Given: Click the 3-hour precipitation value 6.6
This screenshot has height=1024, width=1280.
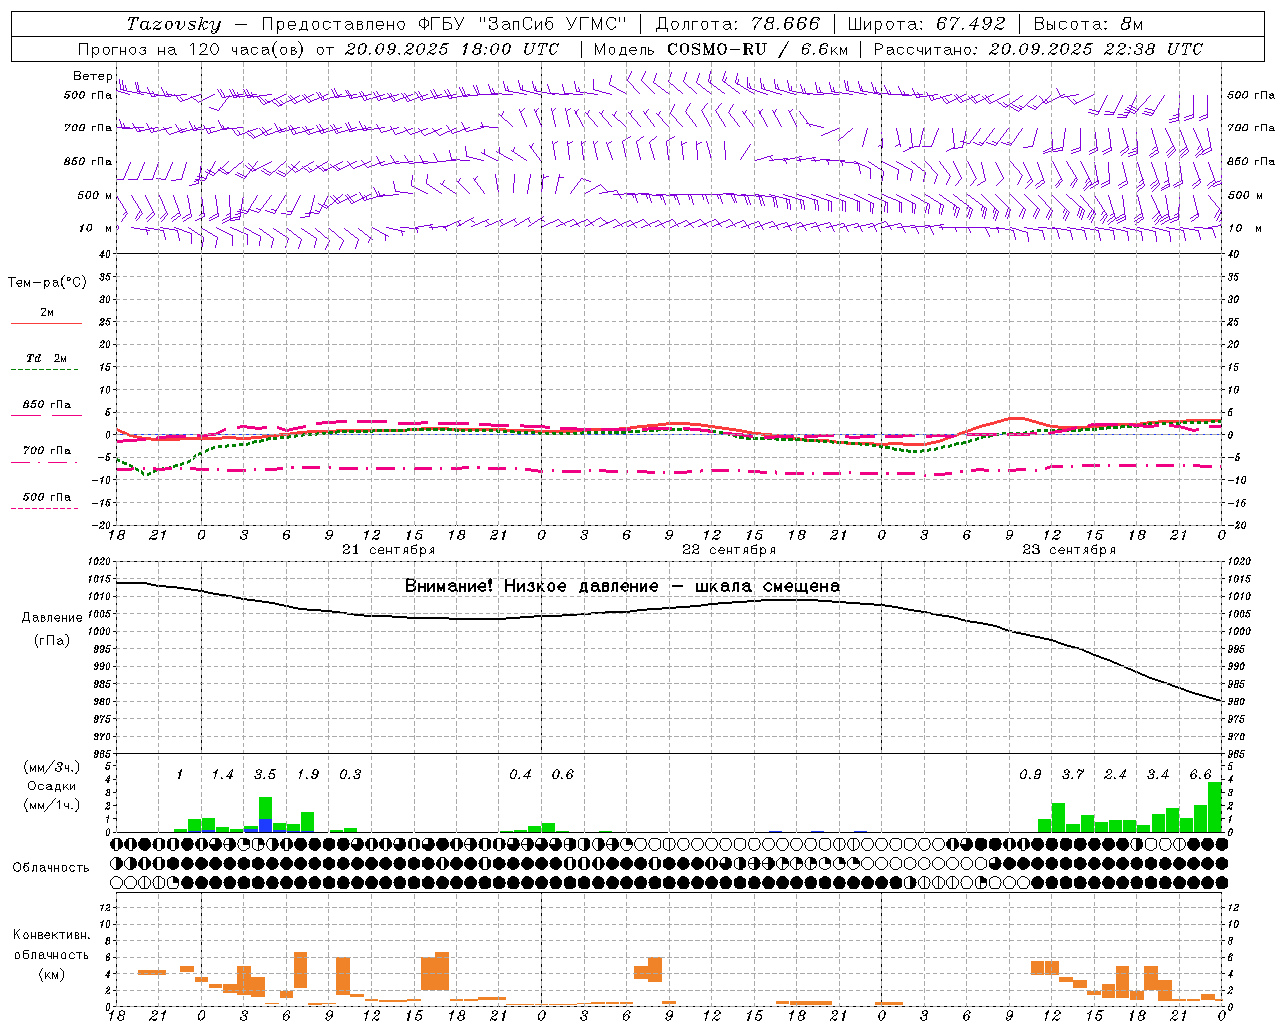Looking at the screenshot, I should [x=1200, y=775].
